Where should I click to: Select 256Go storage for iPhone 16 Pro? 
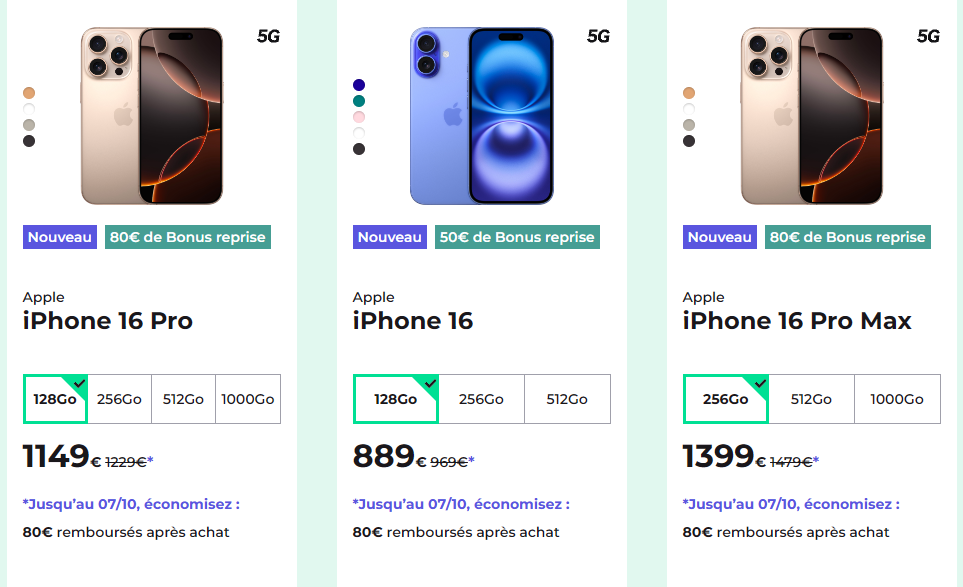pos(119,399)
